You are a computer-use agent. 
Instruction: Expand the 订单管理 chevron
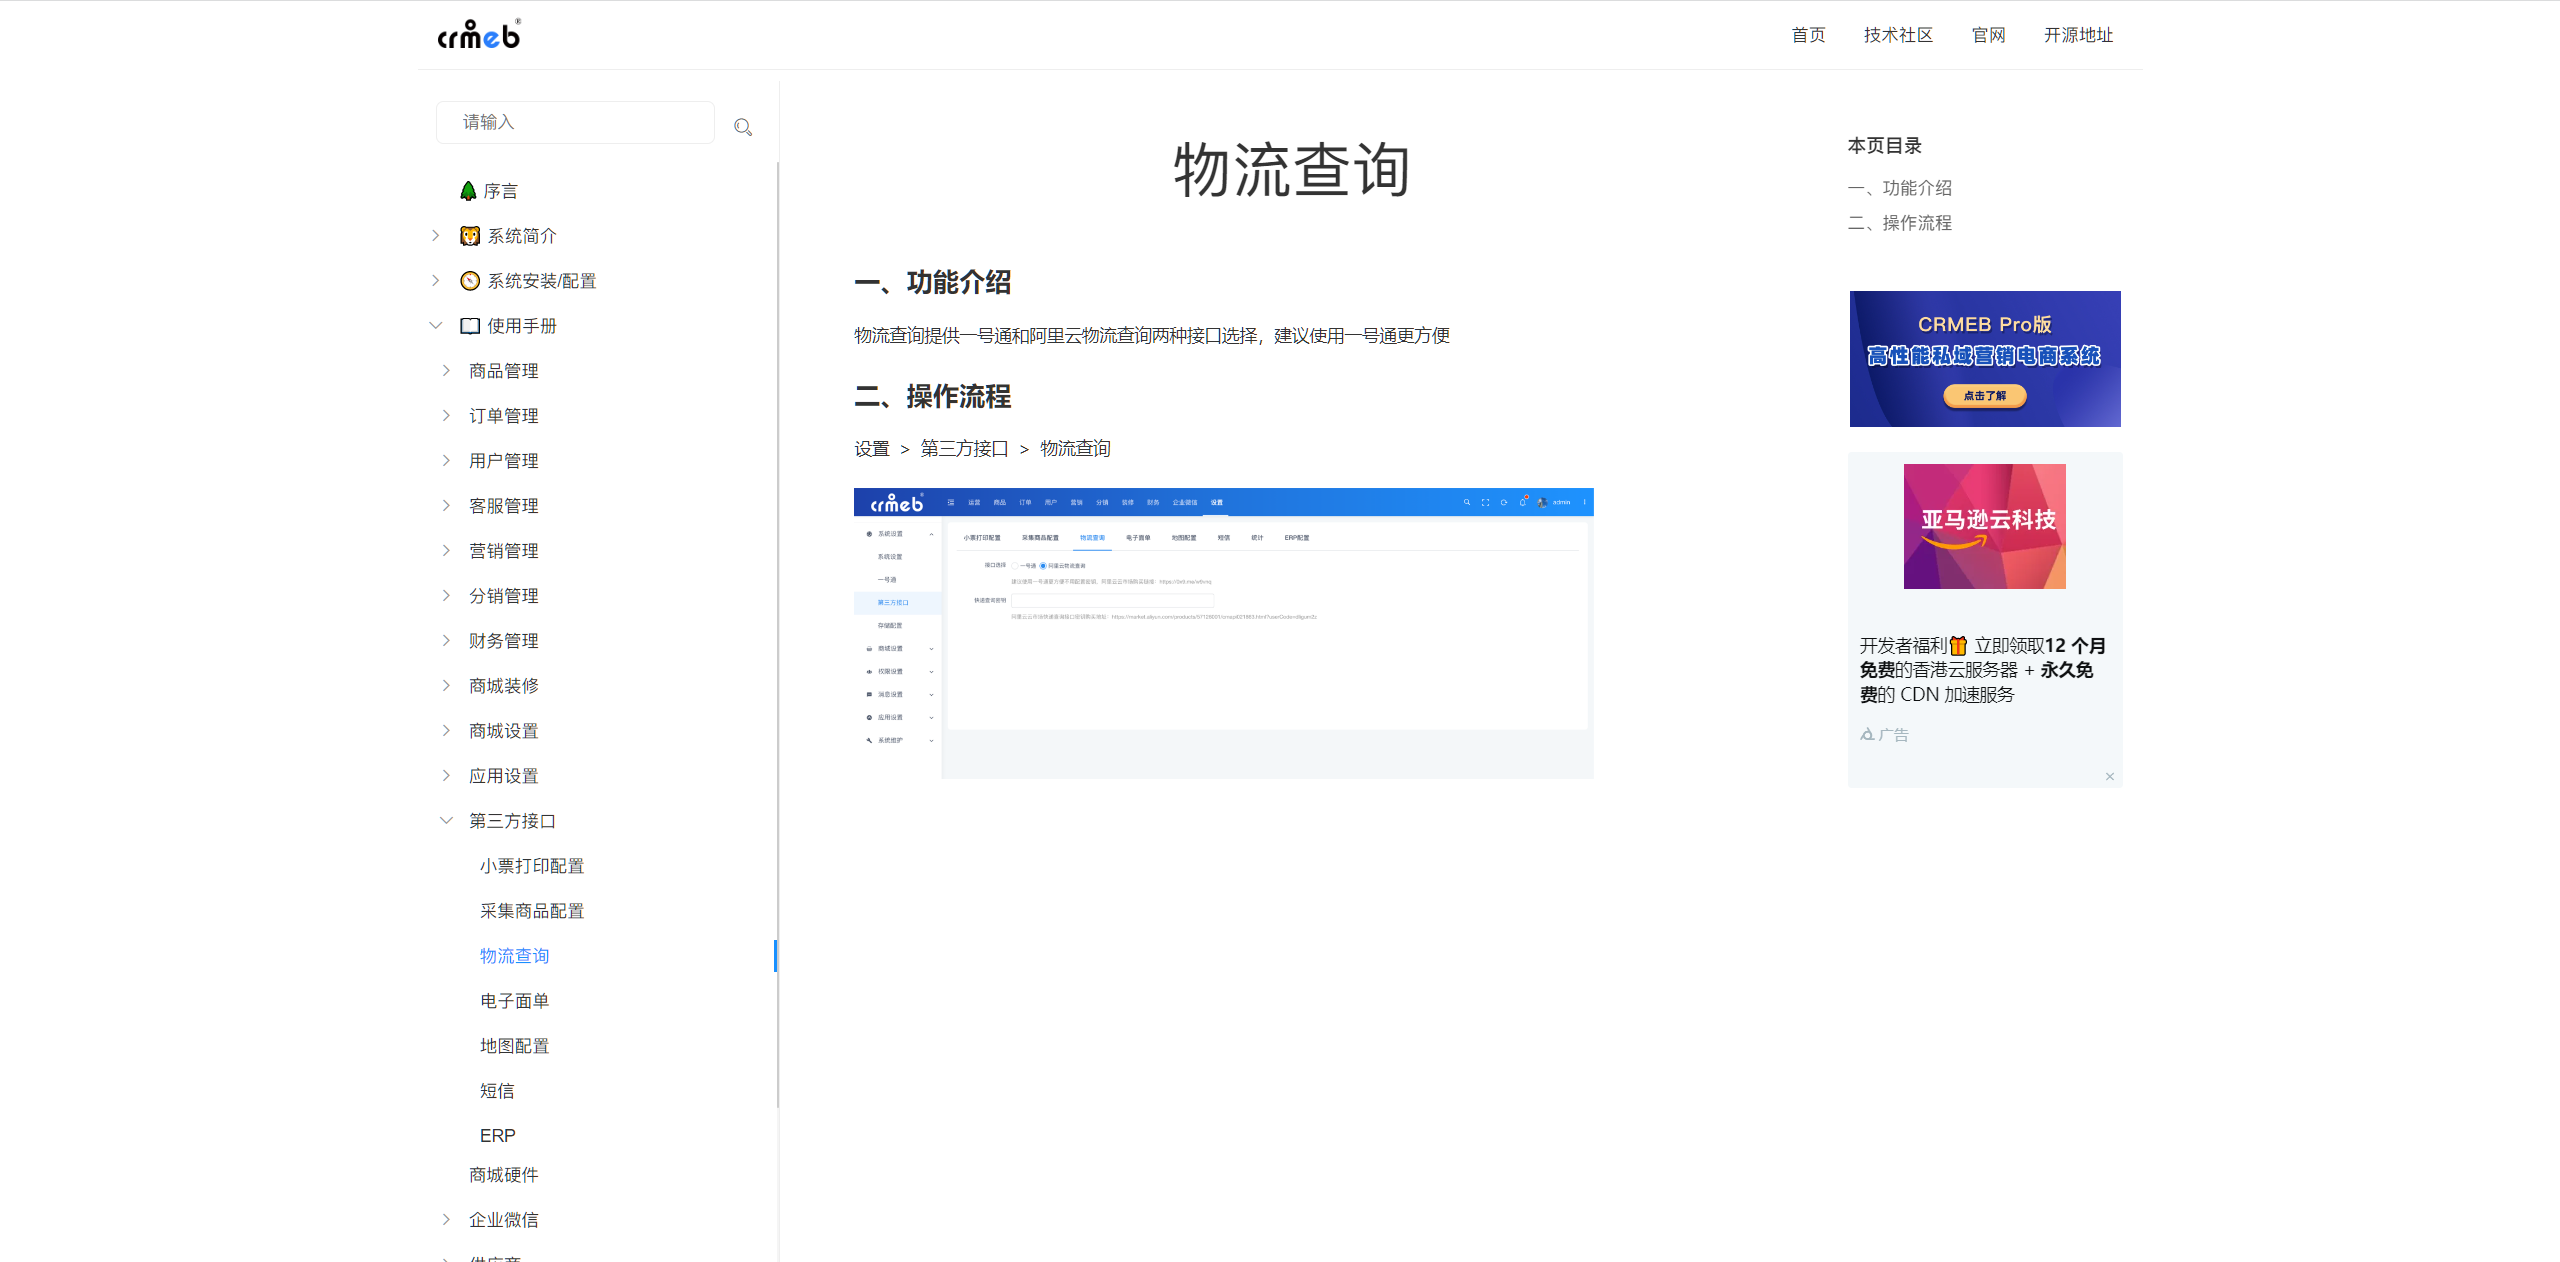click(x=447, y=416)
